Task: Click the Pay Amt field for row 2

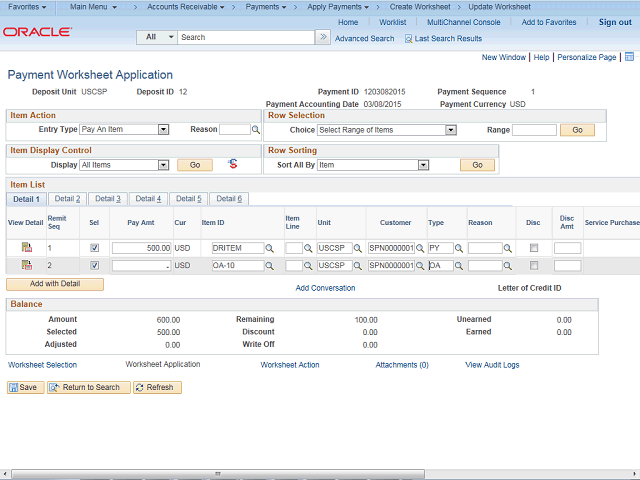Action: [x=142, y=266]
